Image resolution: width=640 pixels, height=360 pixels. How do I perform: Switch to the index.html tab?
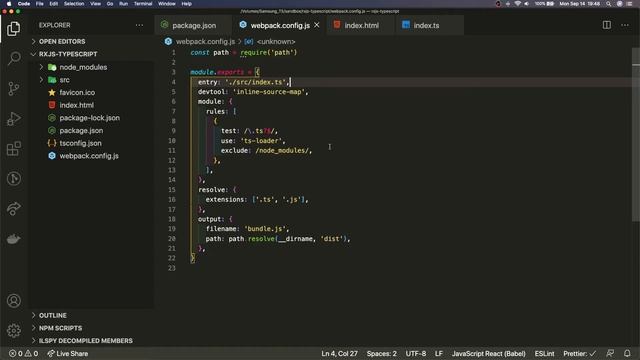pos(361,25)
